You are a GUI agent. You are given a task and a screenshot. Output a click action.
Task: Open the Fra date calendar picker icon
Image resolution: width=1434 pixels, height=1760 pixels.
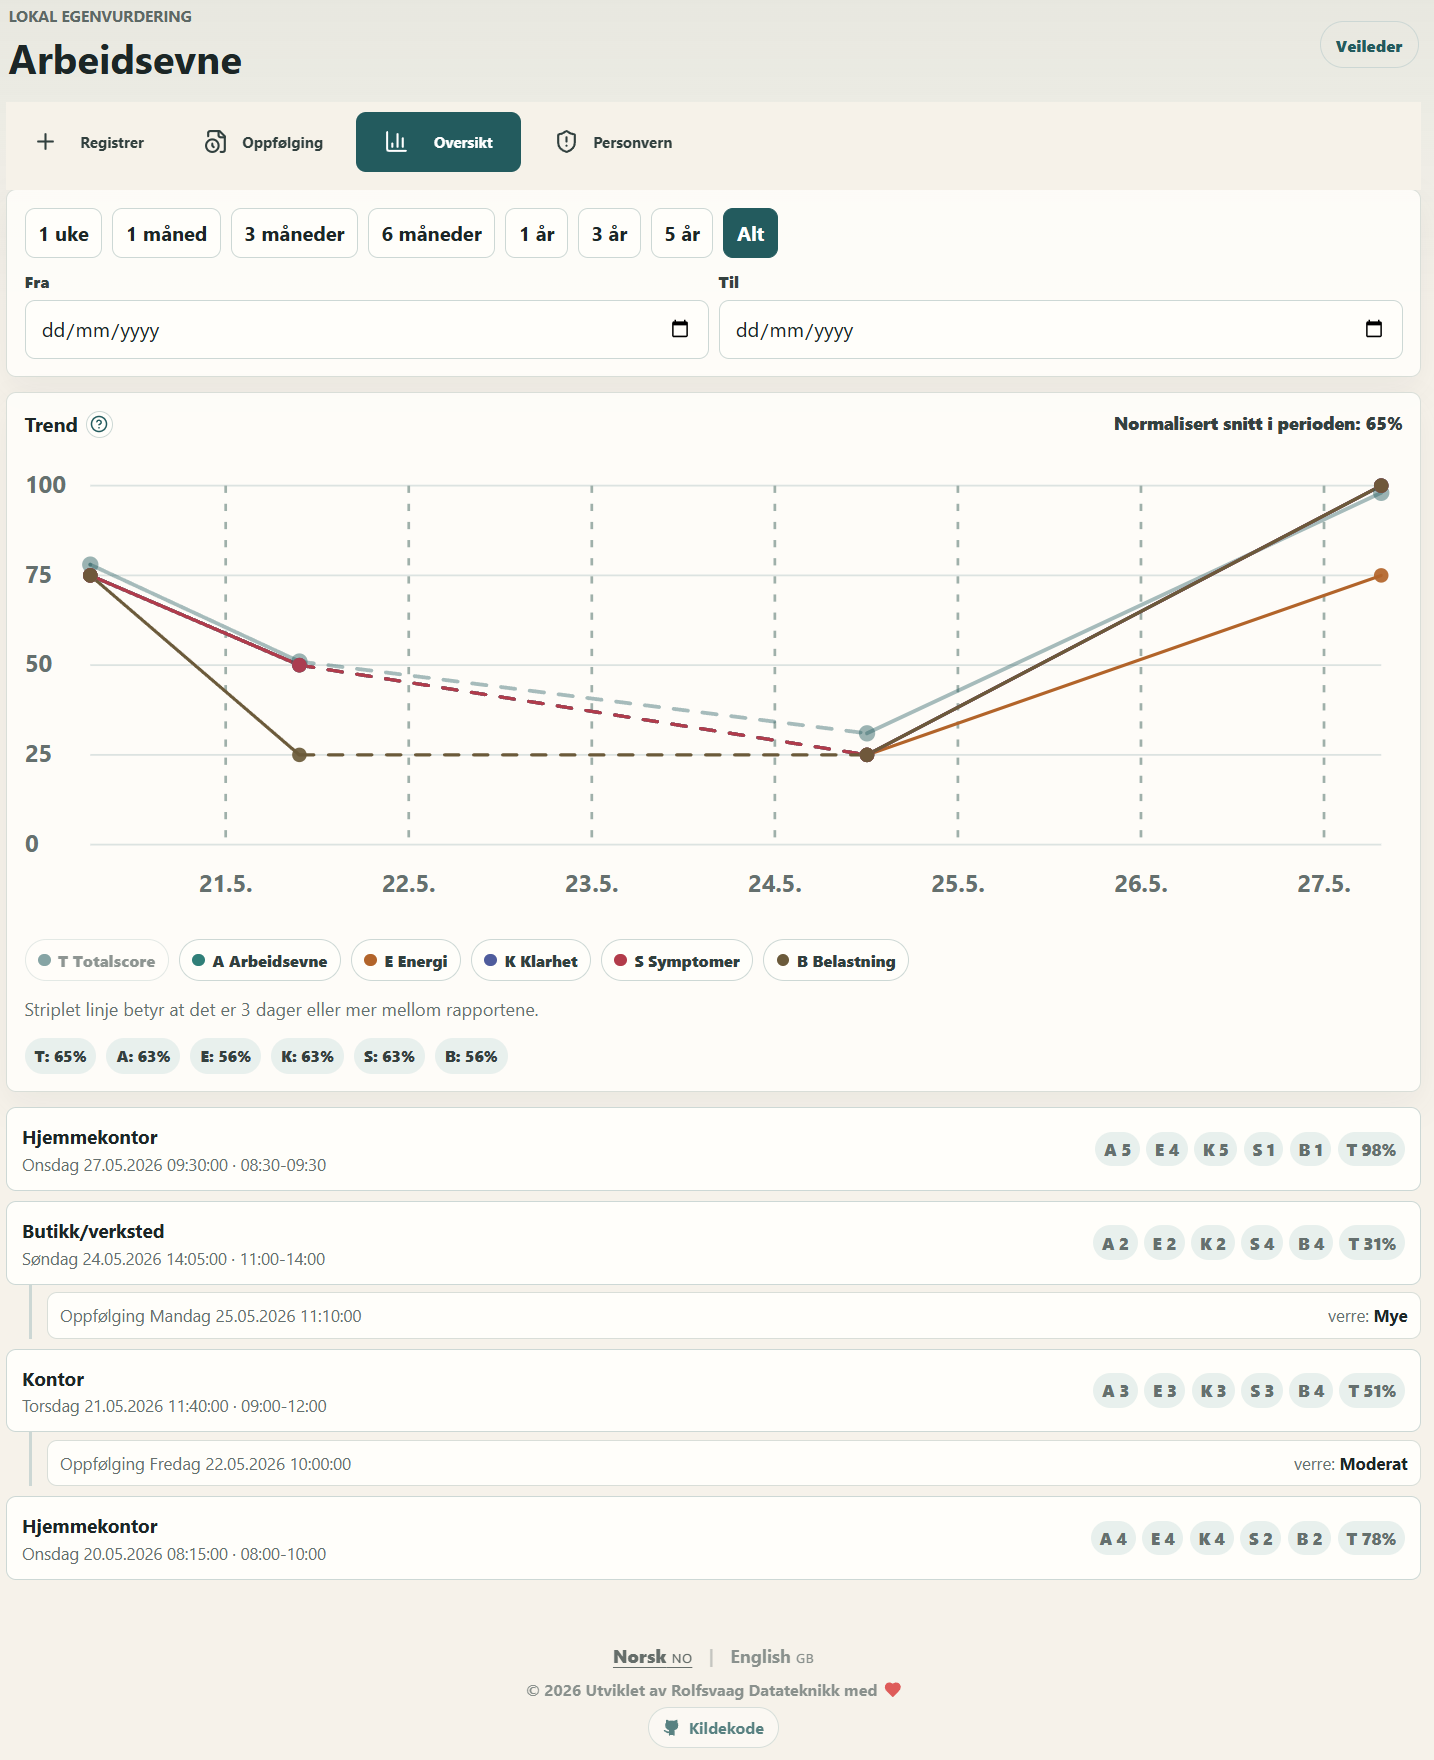(x=680, y=329)
